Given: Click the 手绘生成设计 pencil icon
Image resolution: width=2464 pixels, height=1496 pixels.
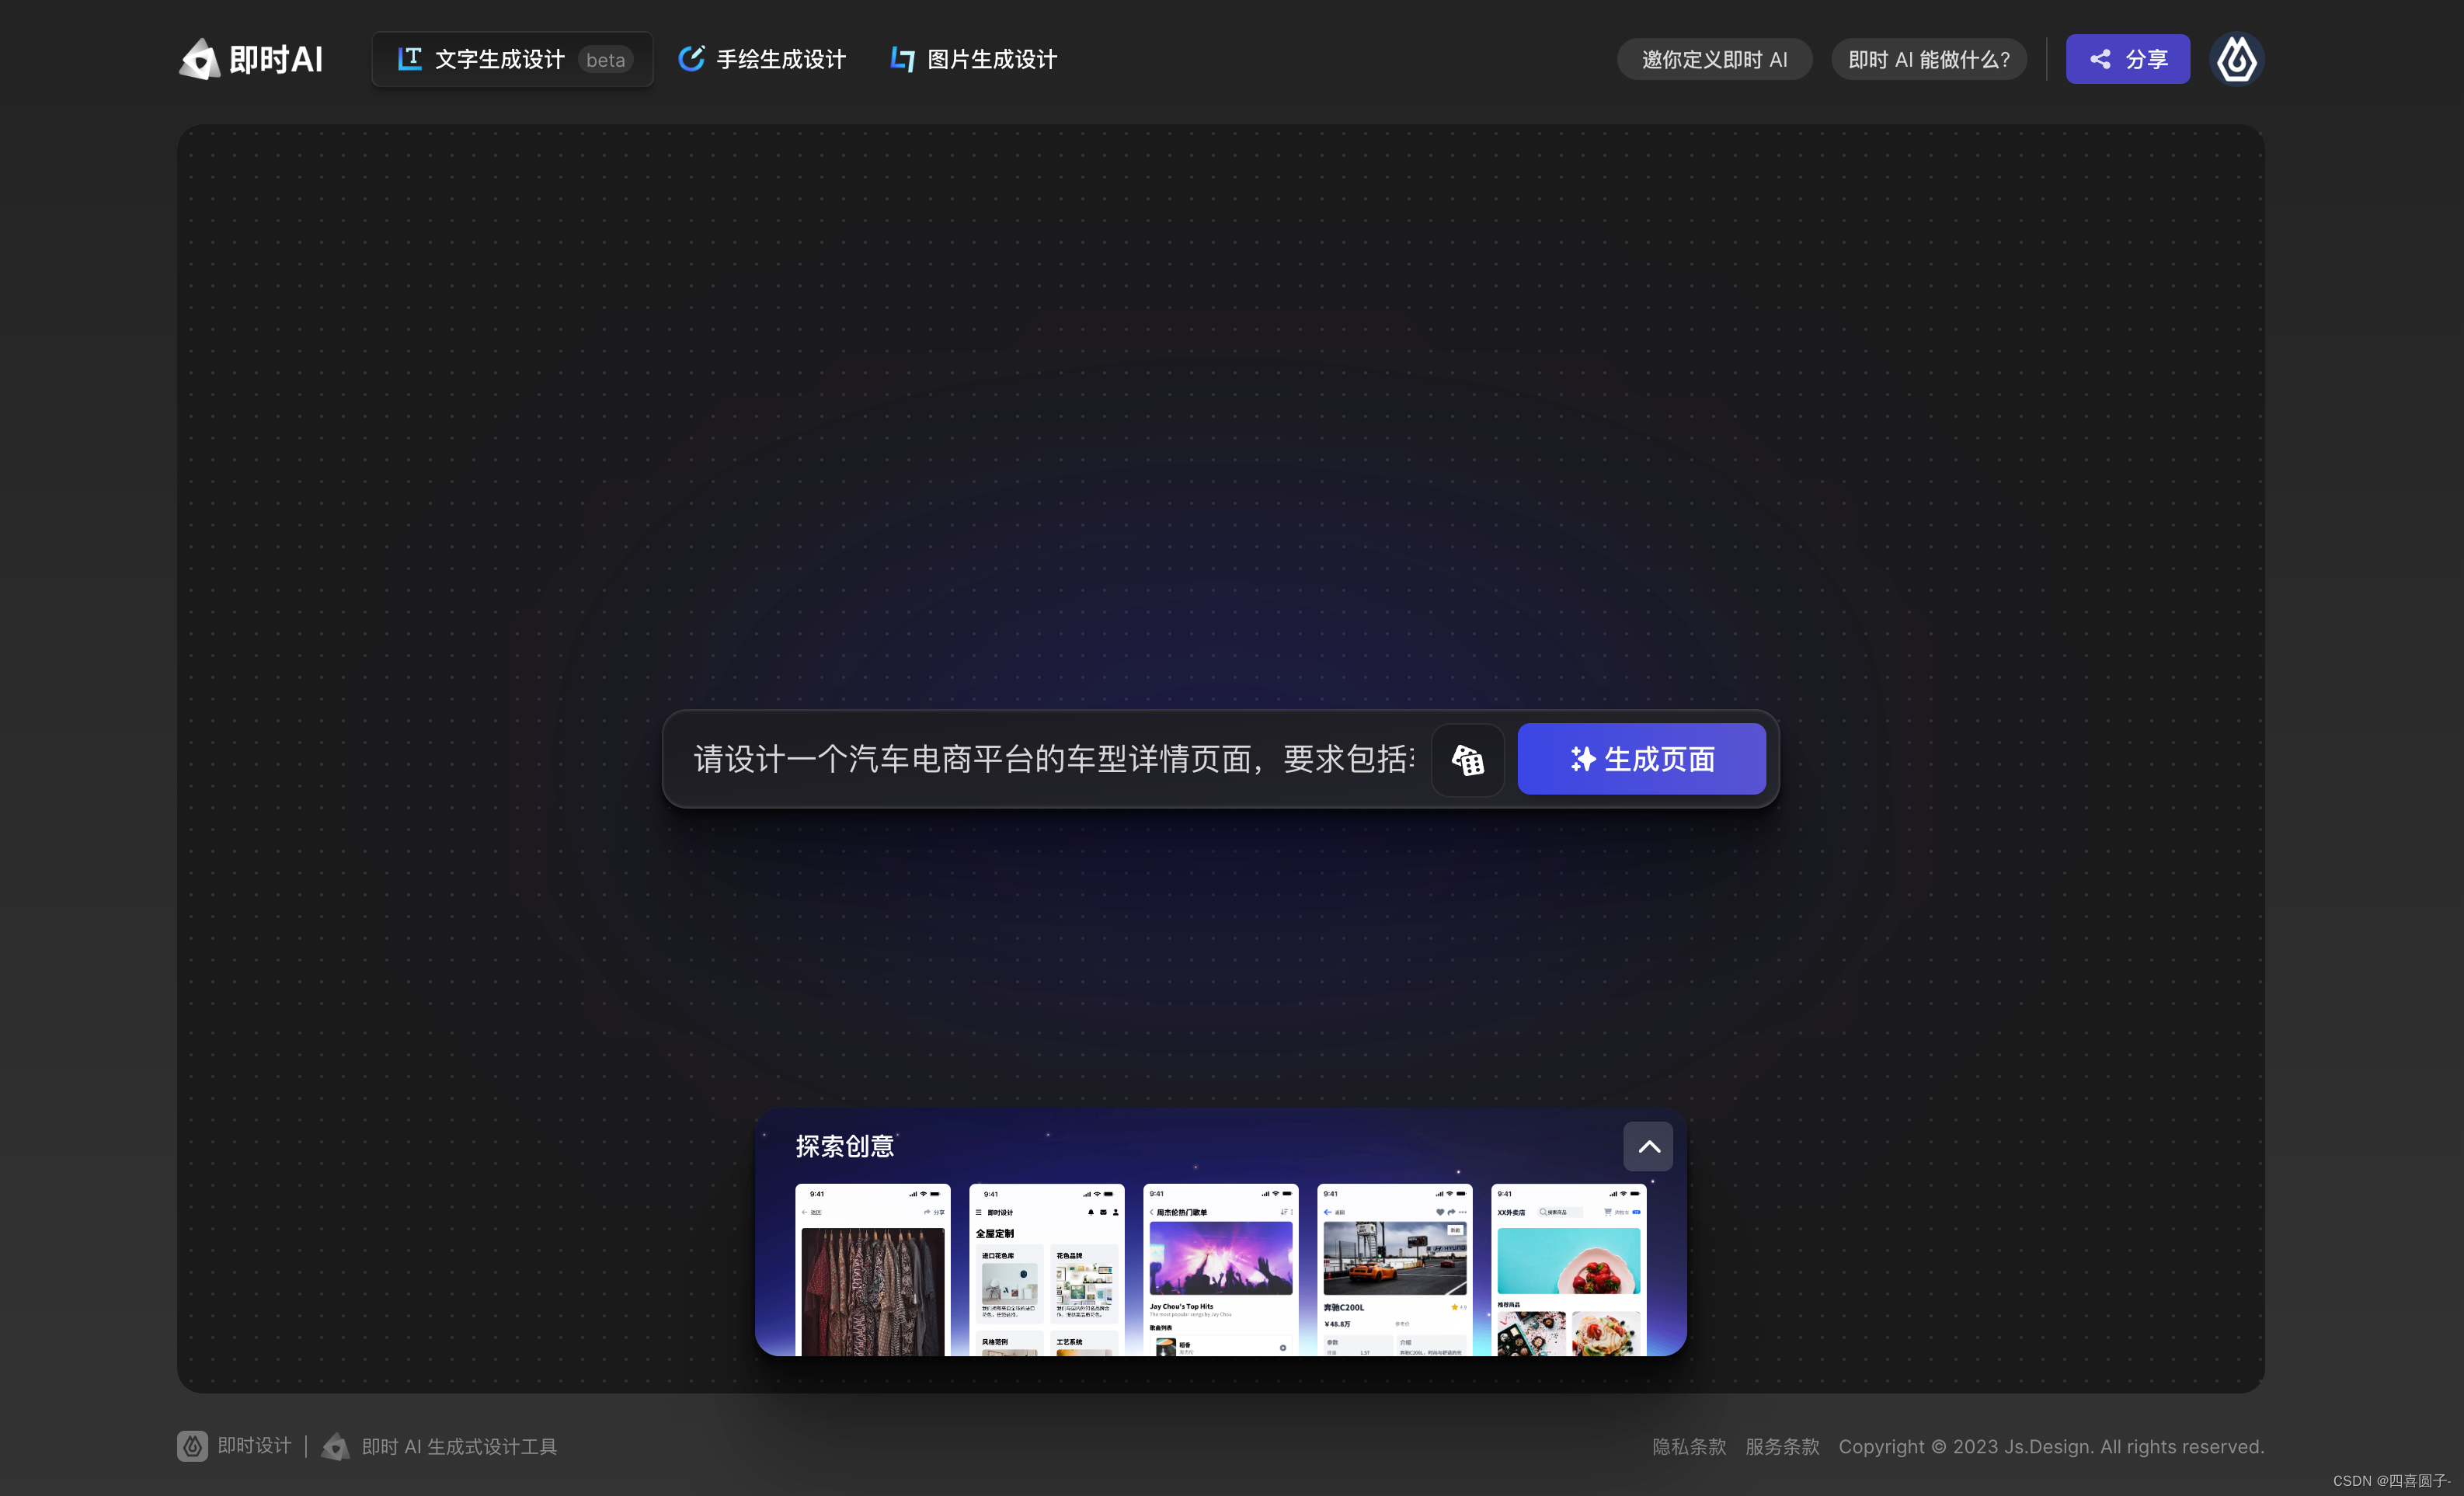Looking at the screenshot, I should point(691,59).
